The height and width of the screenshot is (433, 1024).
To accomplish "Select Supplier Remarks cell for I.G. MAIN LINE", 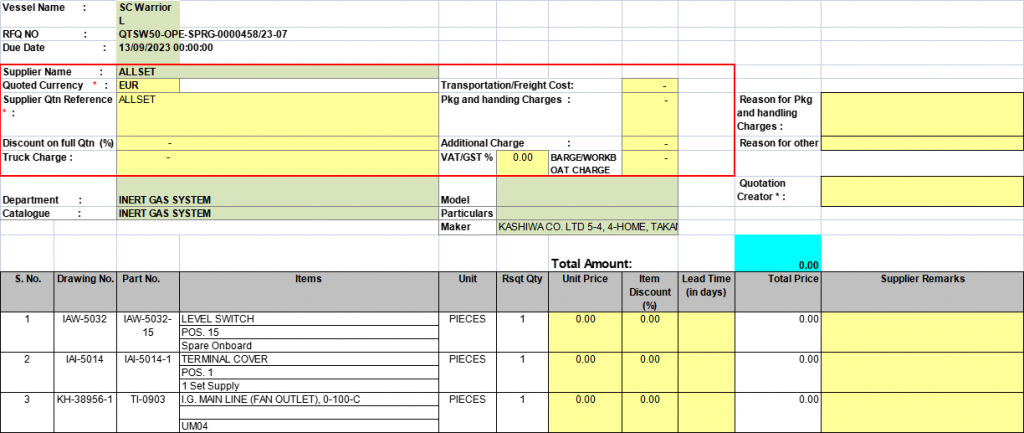I will tap(921, 412).
